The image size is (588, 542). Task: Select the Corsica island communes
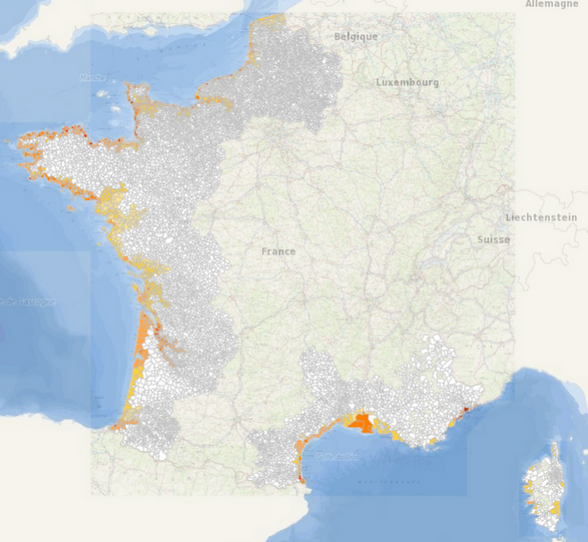coord(543,487)
